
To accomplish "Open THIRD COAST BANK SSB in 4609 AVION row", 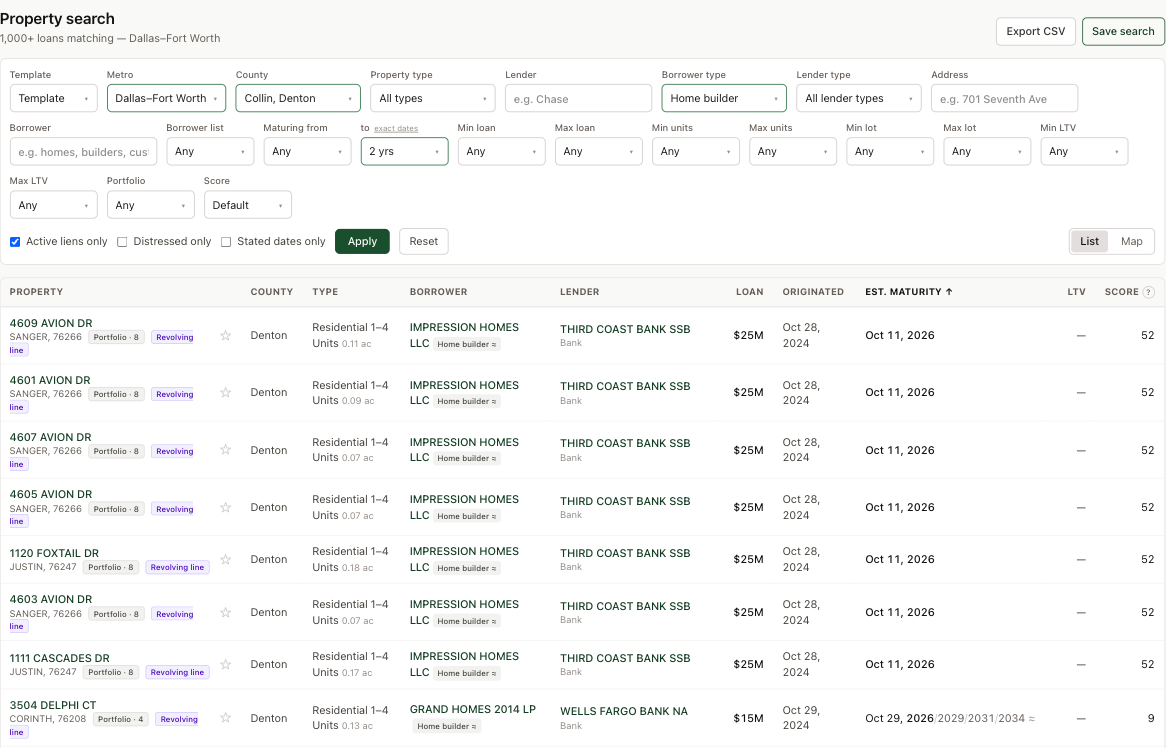I will coord(625,329).
